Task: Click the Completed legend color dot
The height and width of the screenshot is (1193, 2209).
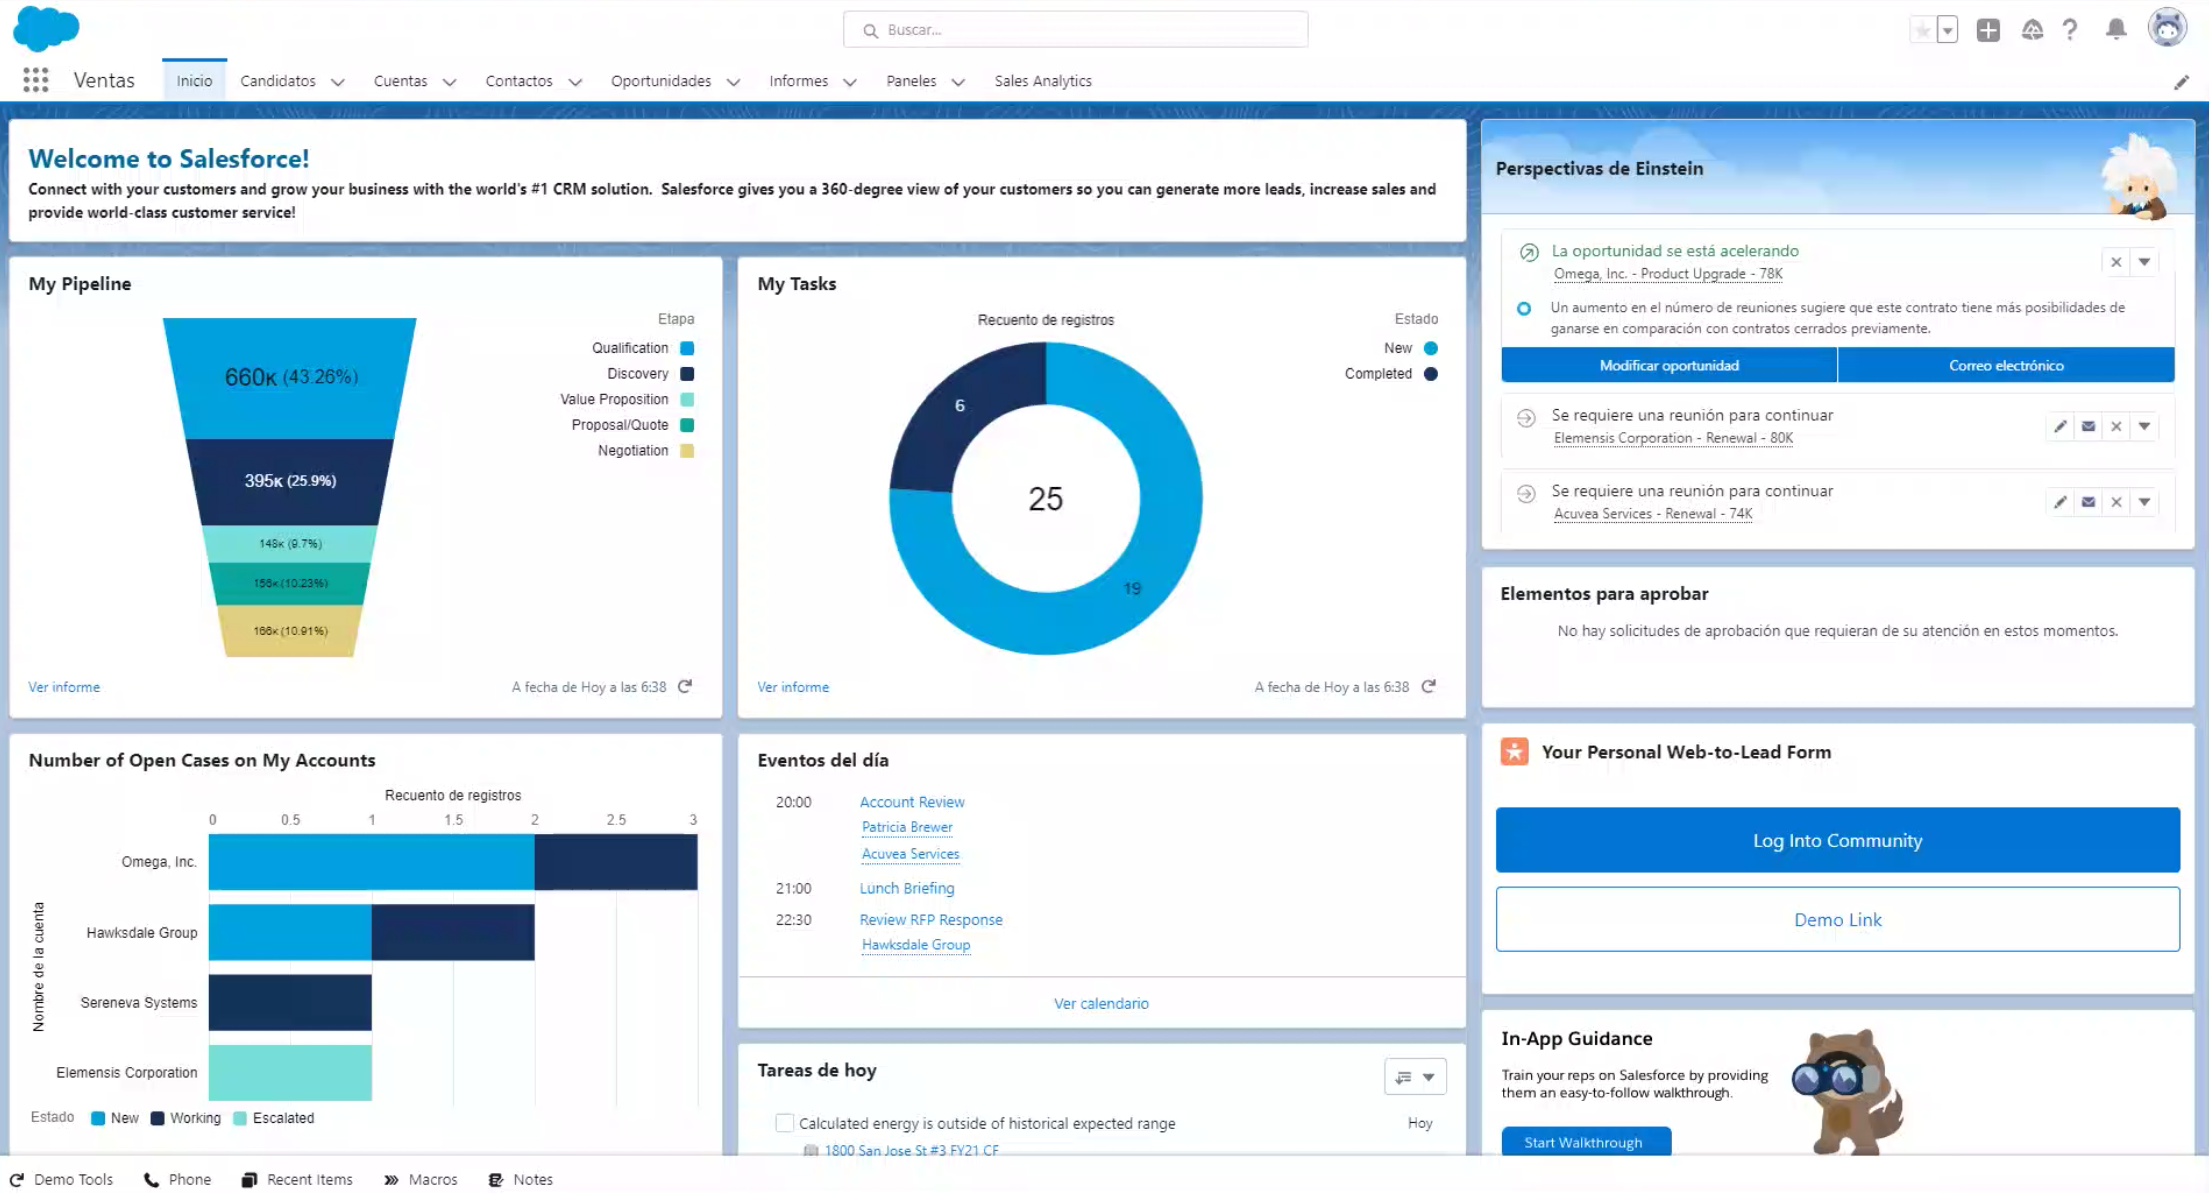Action: (x=1431, y=374)
